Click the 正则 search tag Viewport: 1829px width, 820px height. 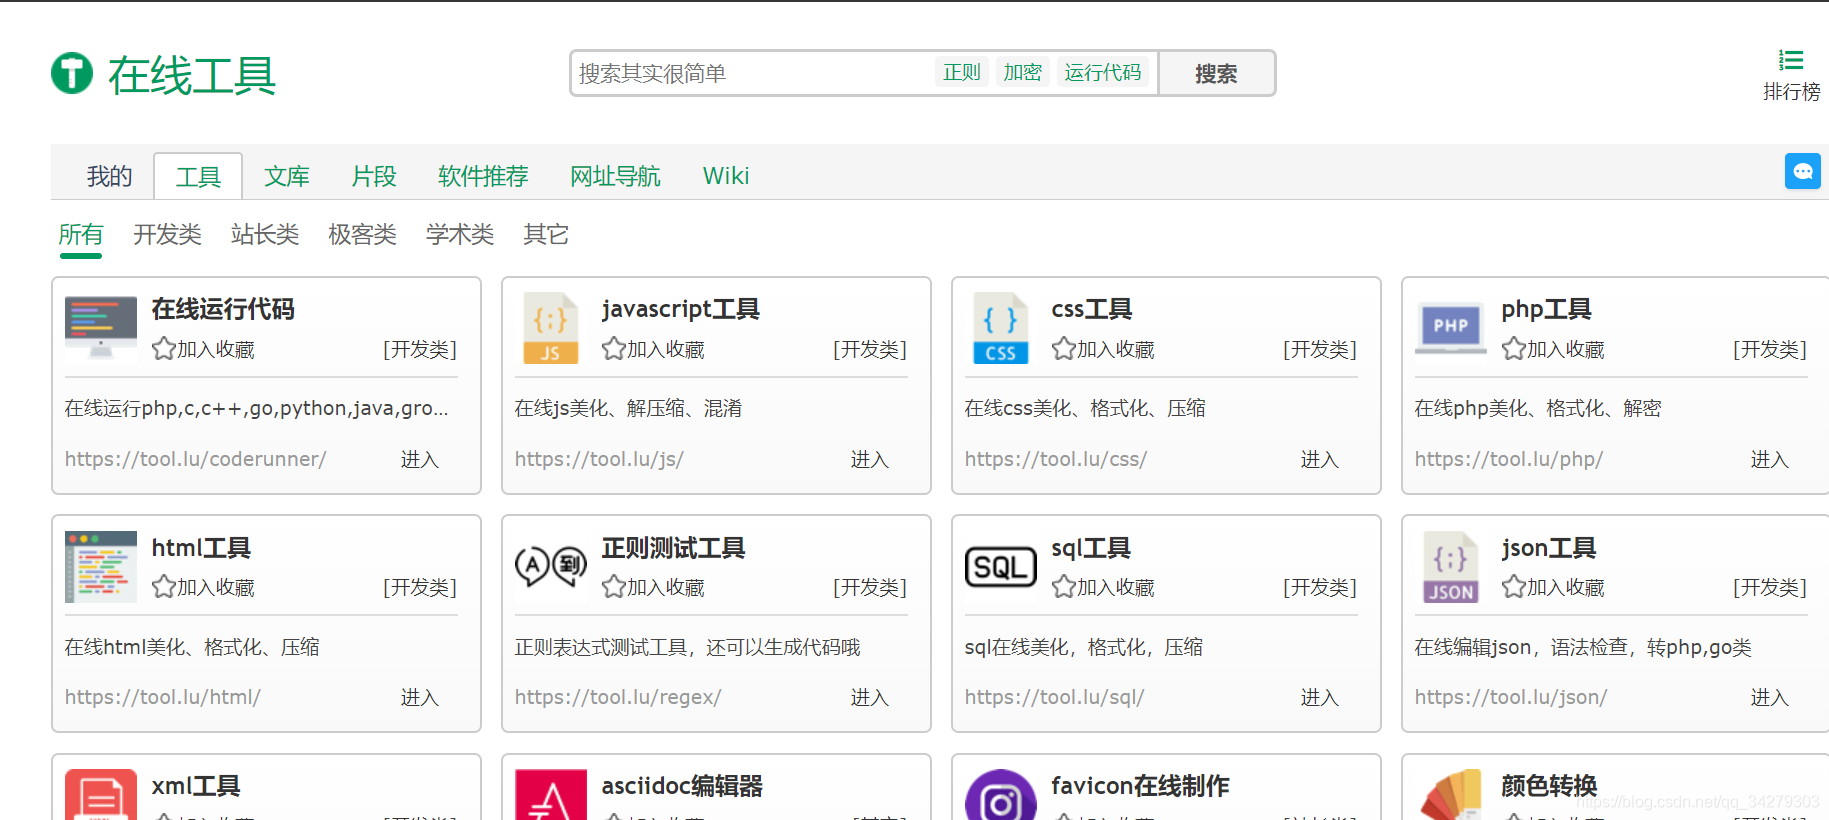coord(962,72)
